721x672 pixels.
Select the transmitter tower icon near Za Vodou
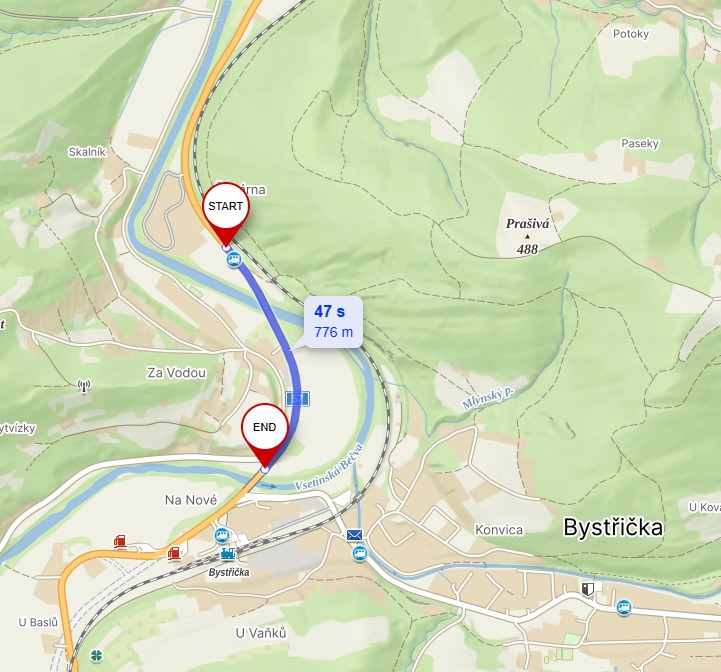[x=84, y=386]
